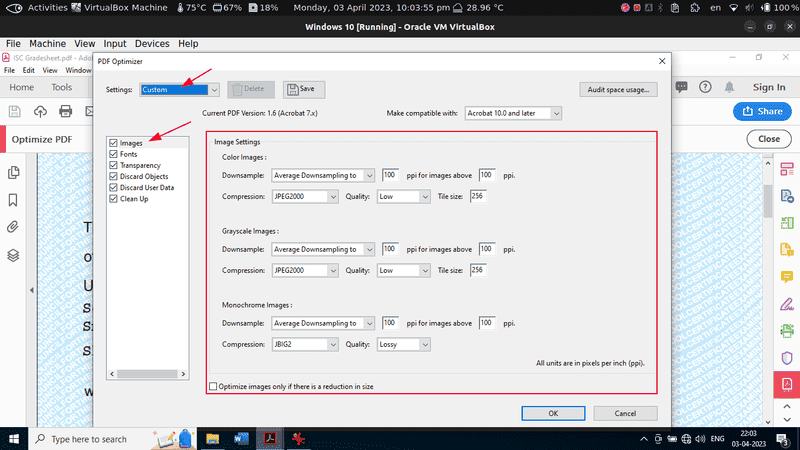Click the document vertical scrollbar thumb
800x450 pixels.
tap(768, 202)
